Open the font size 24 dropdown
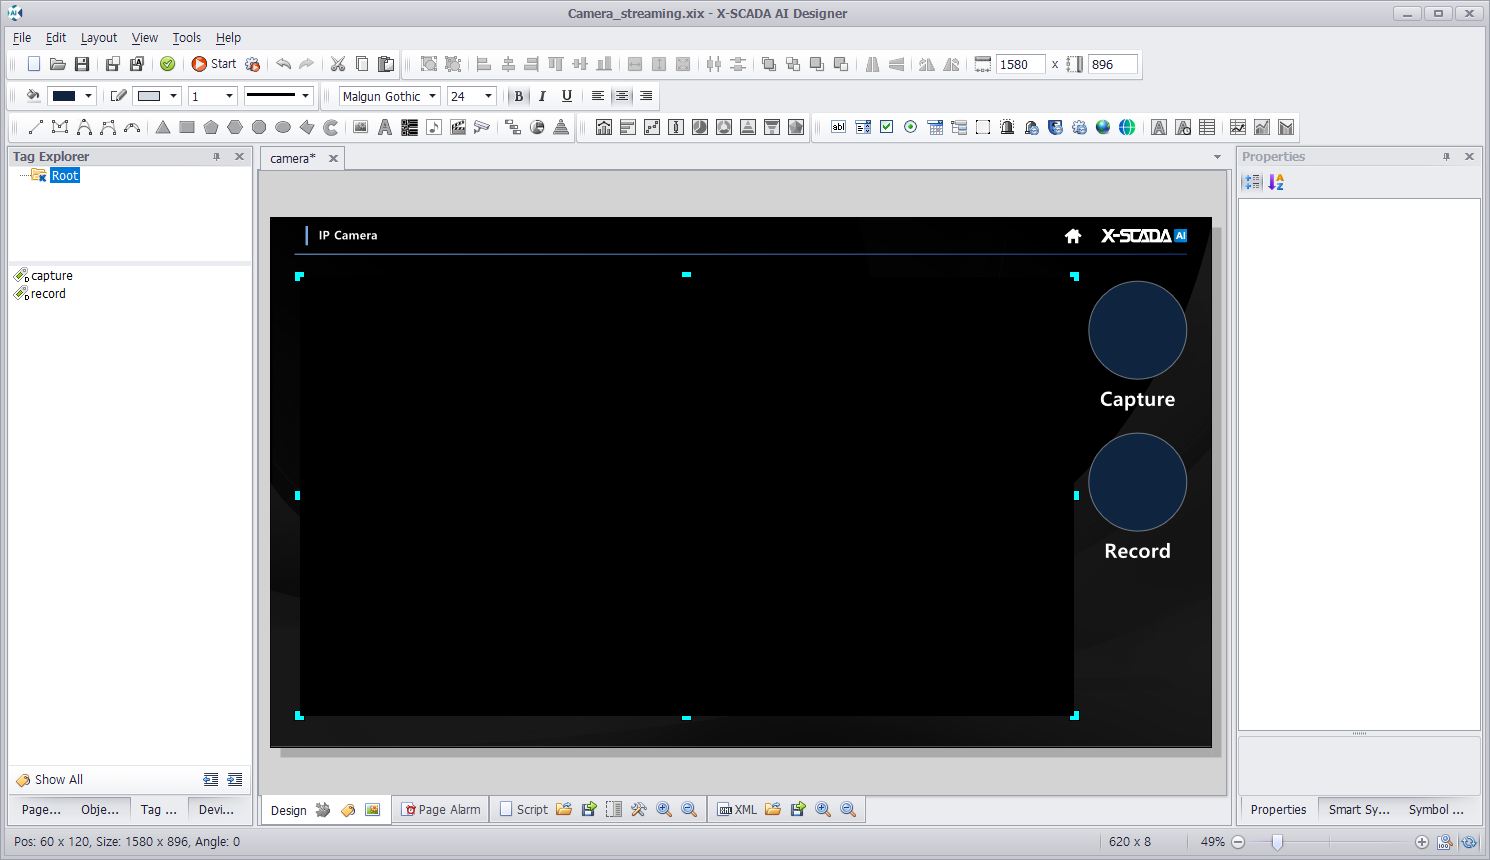Image resolution: width=1490 pixels, height=860 pixels. (488, 96)
